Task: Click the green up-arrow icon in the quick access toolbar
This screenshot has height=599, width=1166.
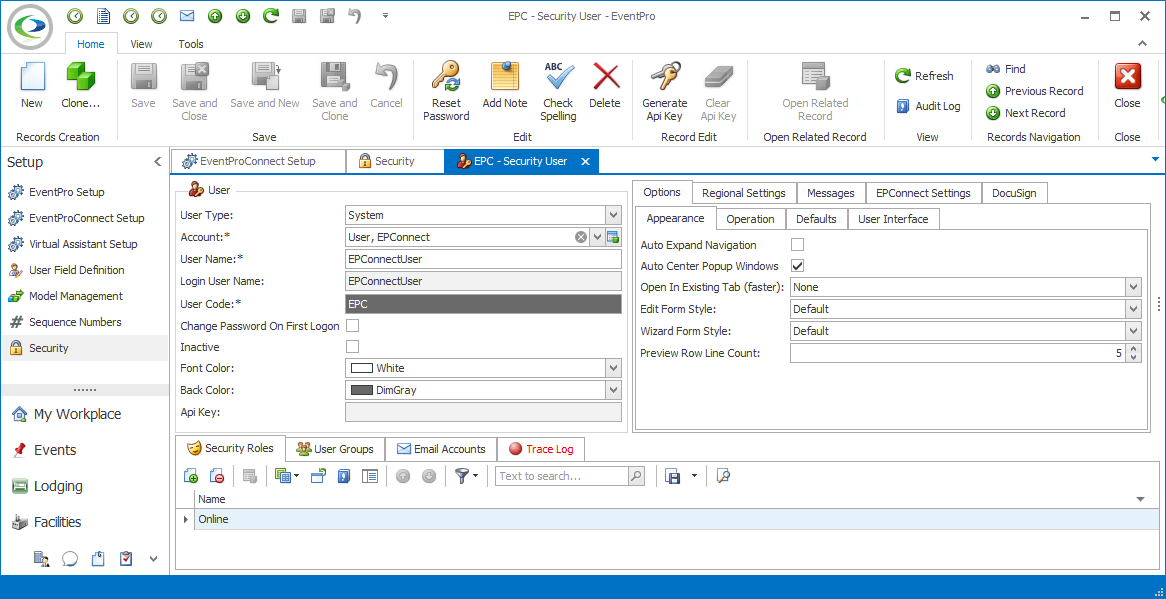Action: pos(215,15)
